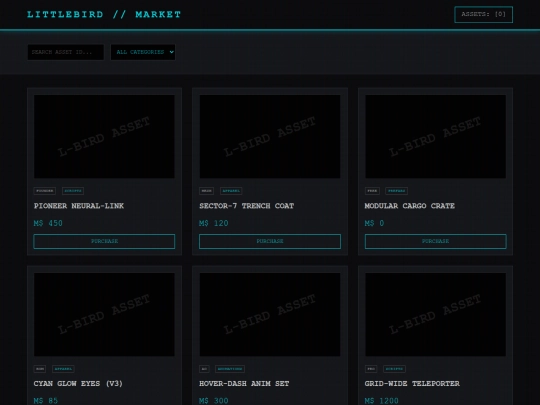540x405 pixels.
Task: Click the M$ 300 price
Action: click(214, 401)
